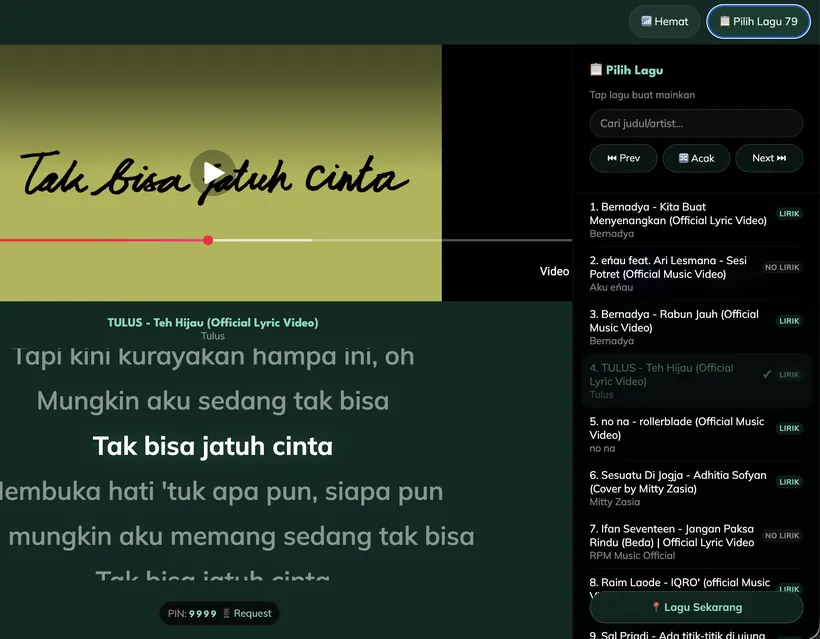Play Sesuatu Di Jogja - Adhitia Sofyan cover
Image resolution: width=820 pixels, height=639 pixels.
(x=696, y=488)
